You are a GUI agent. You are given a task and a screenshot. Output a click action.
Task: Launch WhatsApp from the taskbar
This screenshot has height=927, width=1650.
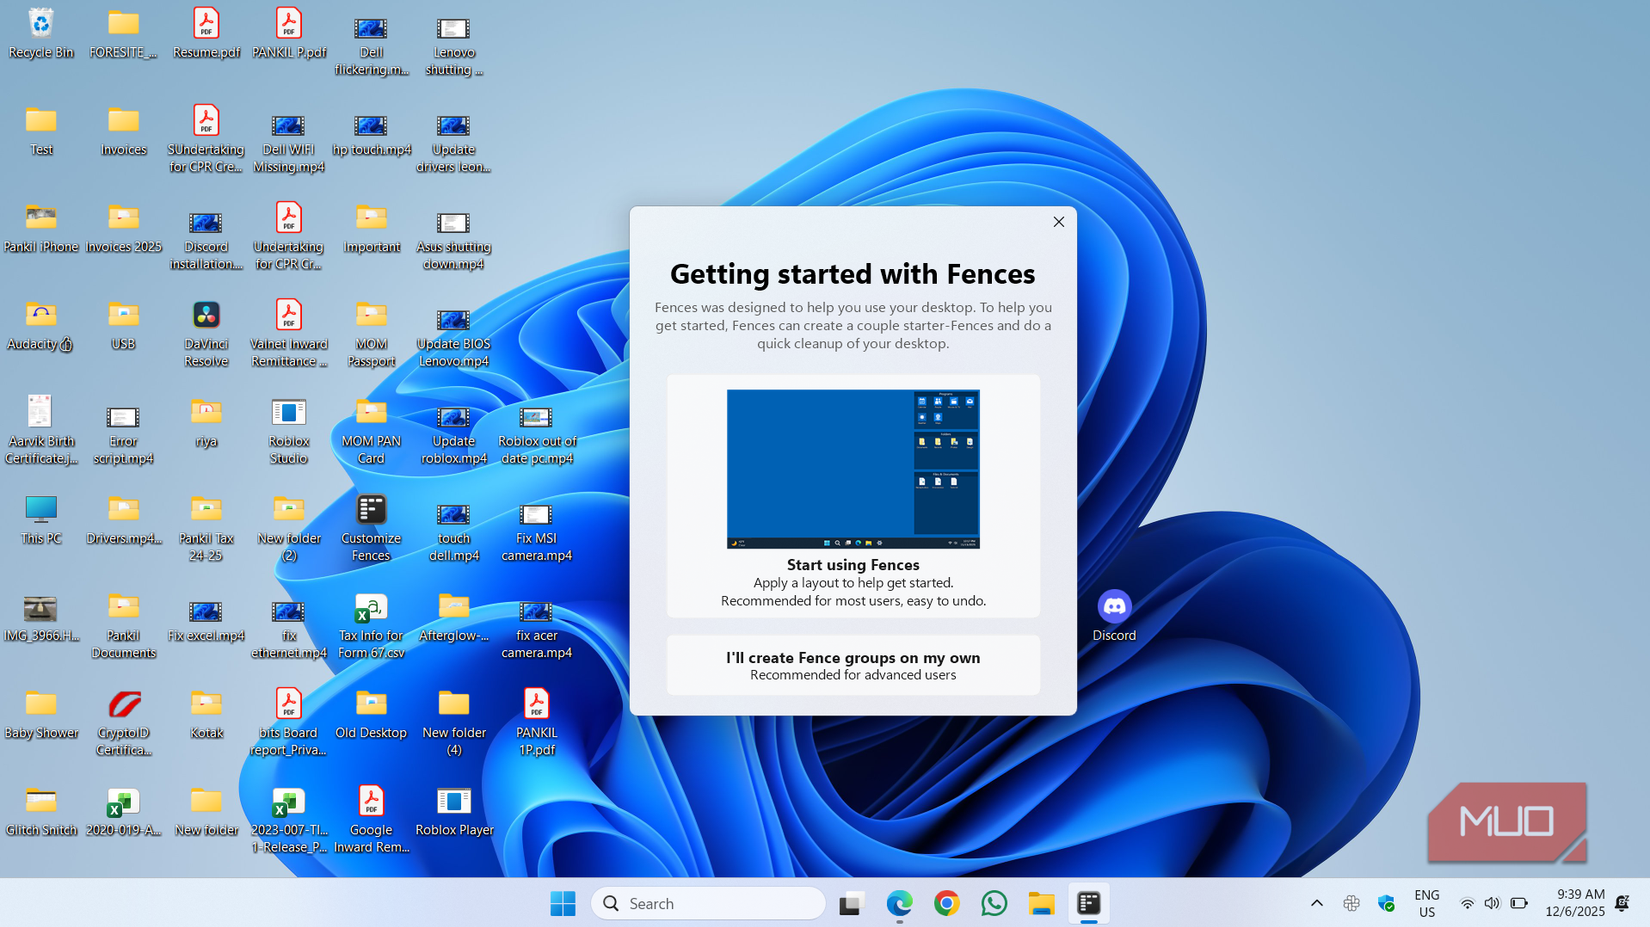pyautogui.click(x=994, y=903)
